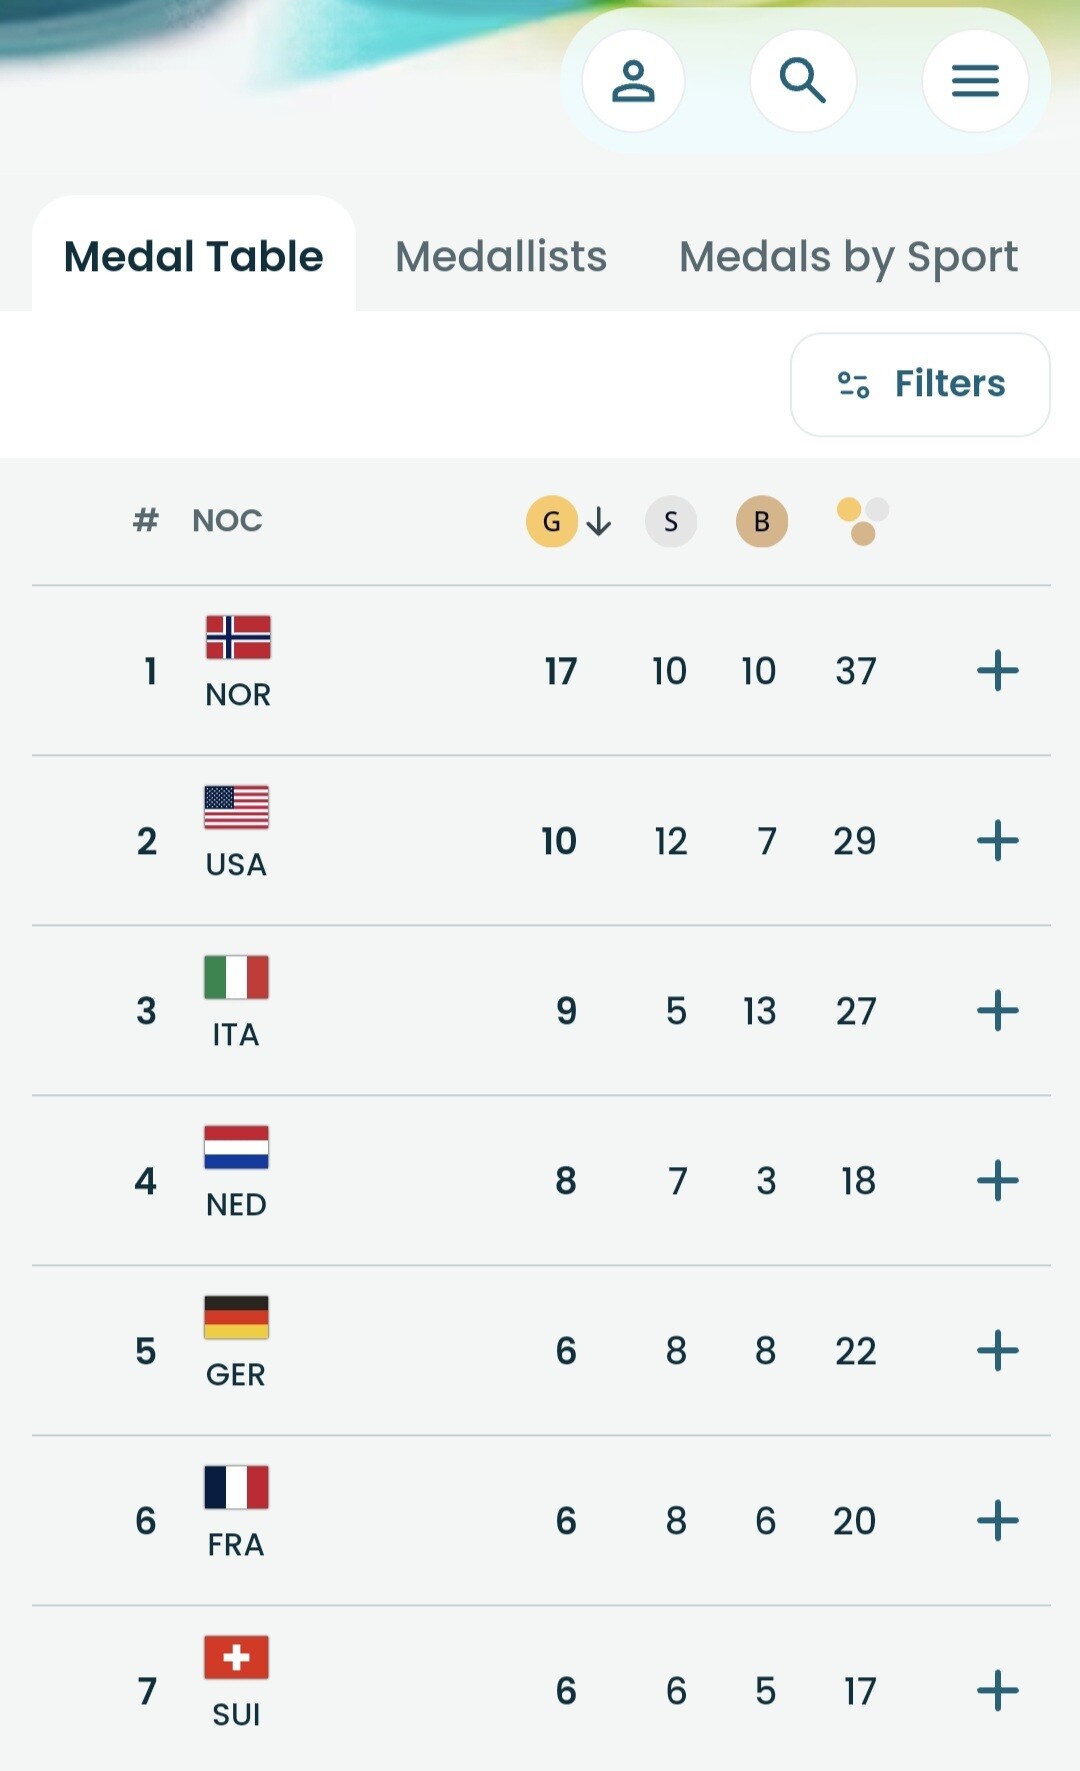The width and height of the screenshot is (1080, 1771).
Task: Expand Italy medal details
Action: tap(997, 1011)
